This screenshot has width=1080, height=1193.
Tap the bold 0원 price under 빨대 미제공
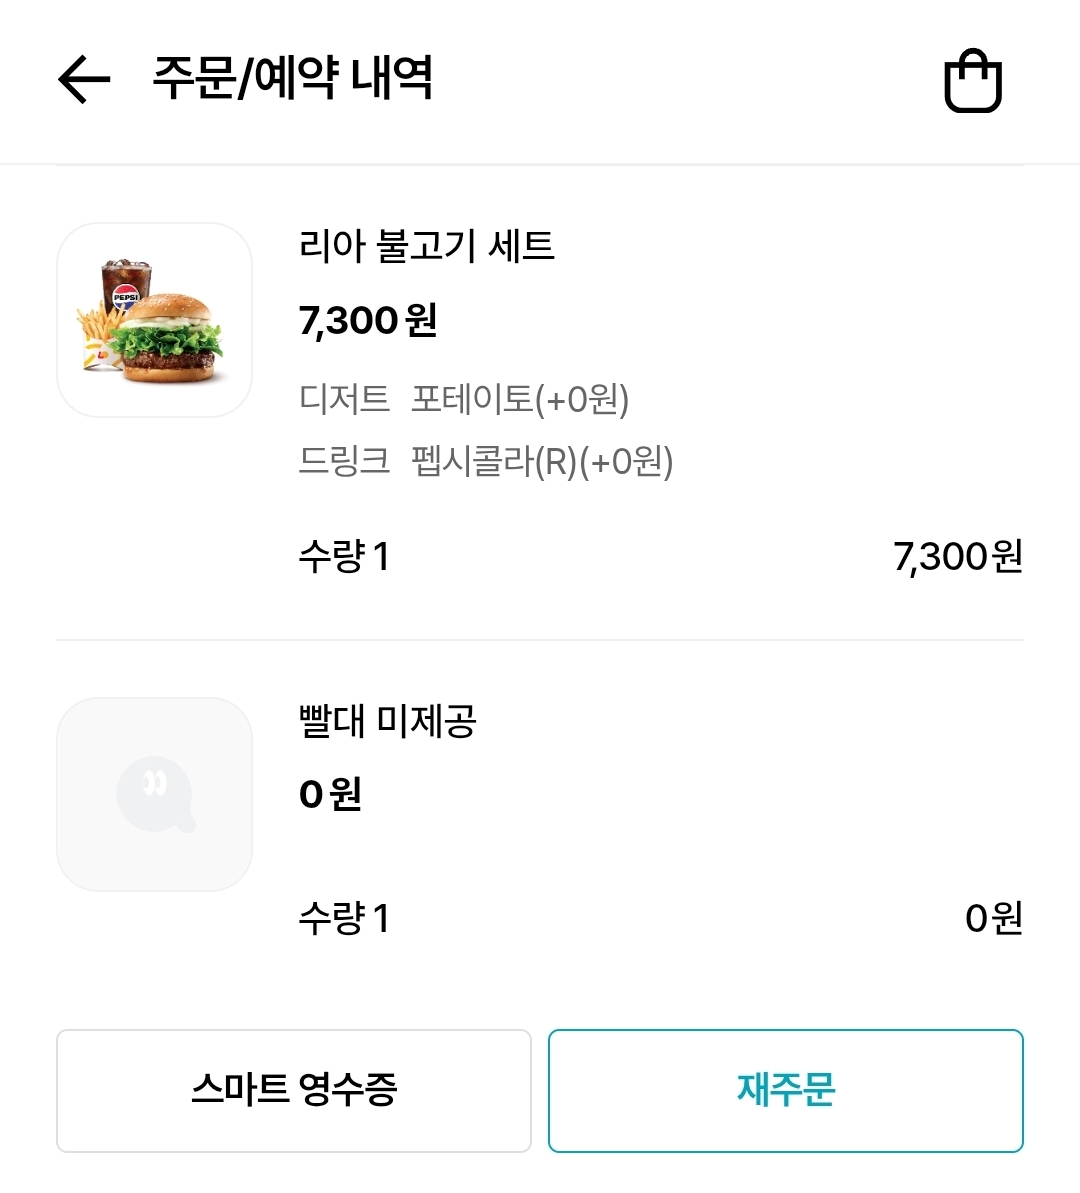coord(330,795)
